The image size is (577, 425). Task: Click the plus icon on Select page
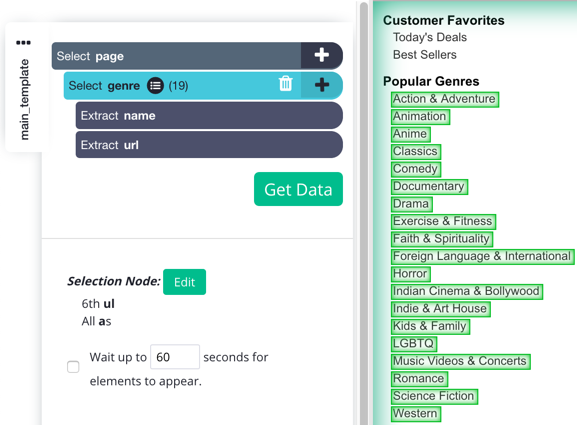[322, 56]
